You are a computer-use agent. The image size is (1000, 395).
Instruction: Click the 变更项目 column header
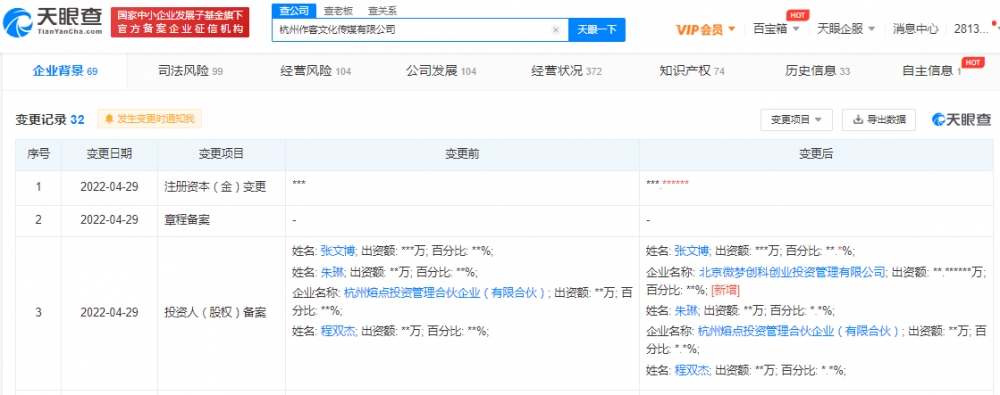(x=221, y=154)
